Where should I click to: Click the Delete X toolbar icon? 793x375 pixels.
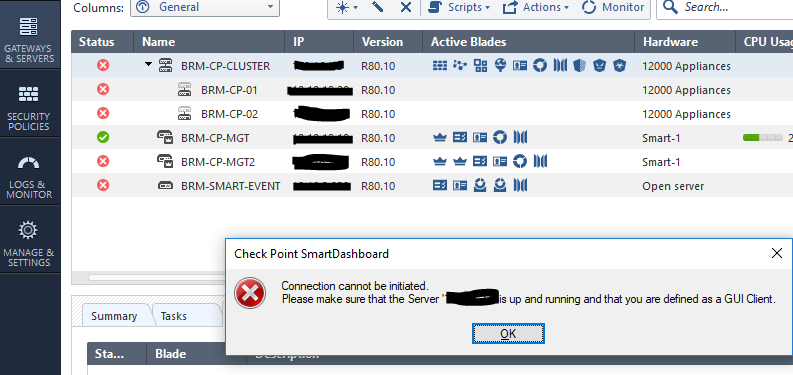pyautogui.click(x=406, y=7)
